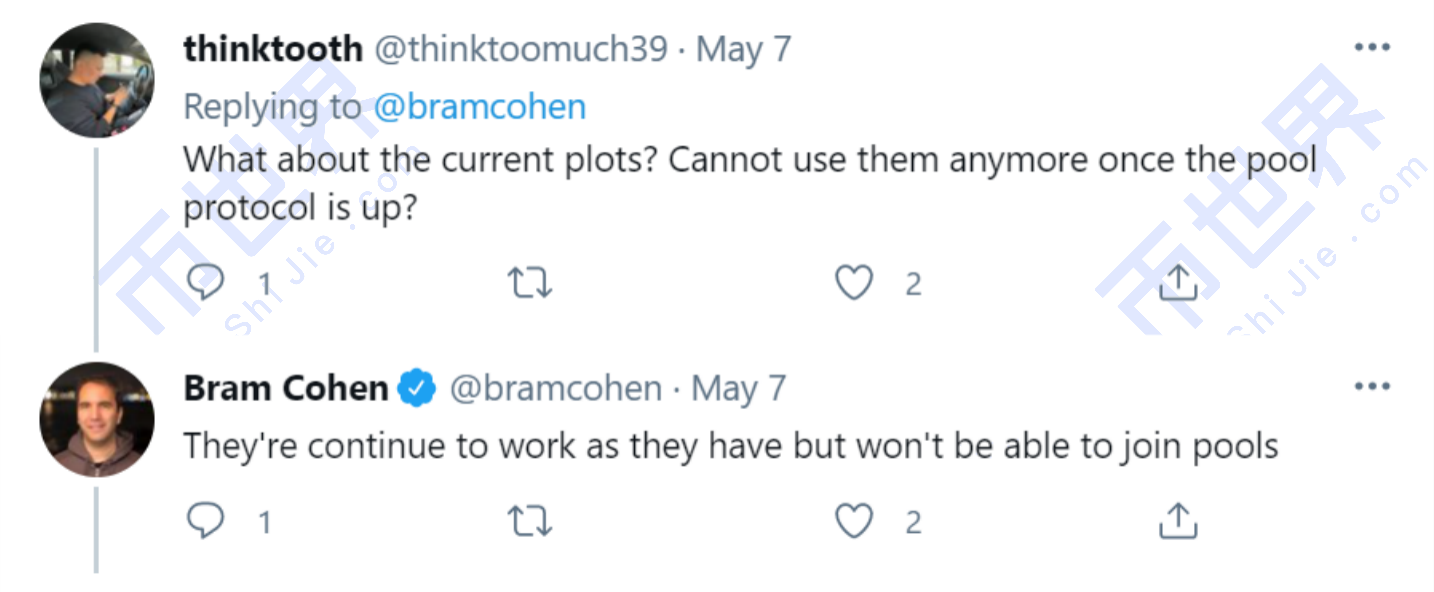The image size is (1434, 592).
Task: Click the Bram Cohen display name
Action: (286, 388)
